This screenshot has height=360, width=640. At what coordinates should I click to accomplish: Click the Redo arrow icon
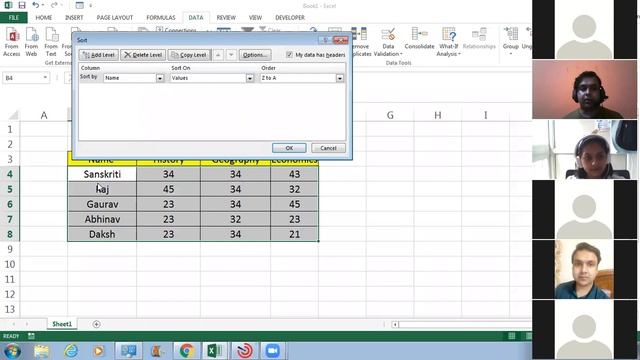click(x=54, y=5)
